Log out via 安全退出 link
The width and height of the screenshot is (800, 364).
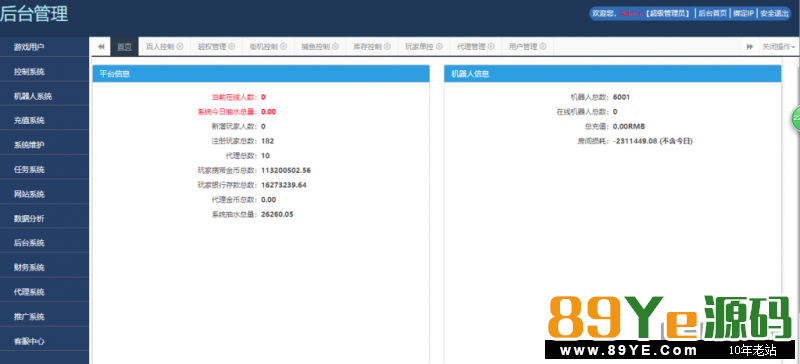coord(774,14)
